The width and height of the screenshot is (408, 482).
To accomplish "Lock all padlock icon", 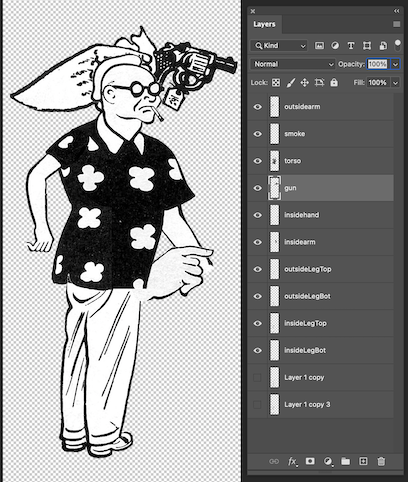I will (334, 82).
